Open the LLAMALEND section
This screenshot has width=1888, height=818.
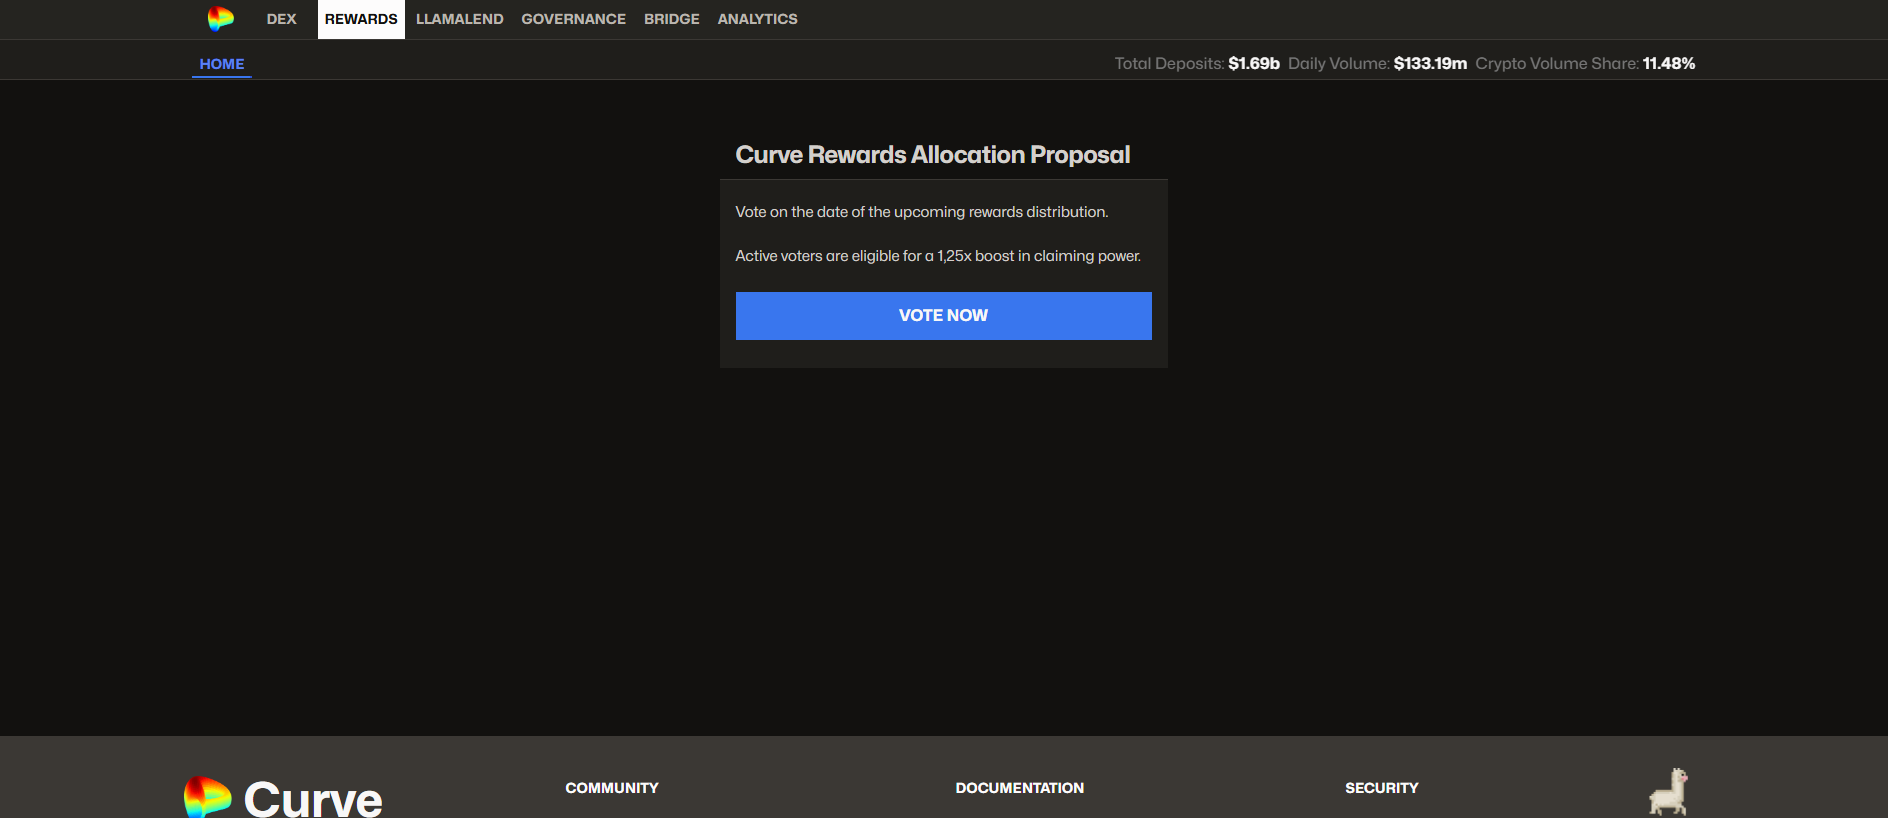click(460, 19)
